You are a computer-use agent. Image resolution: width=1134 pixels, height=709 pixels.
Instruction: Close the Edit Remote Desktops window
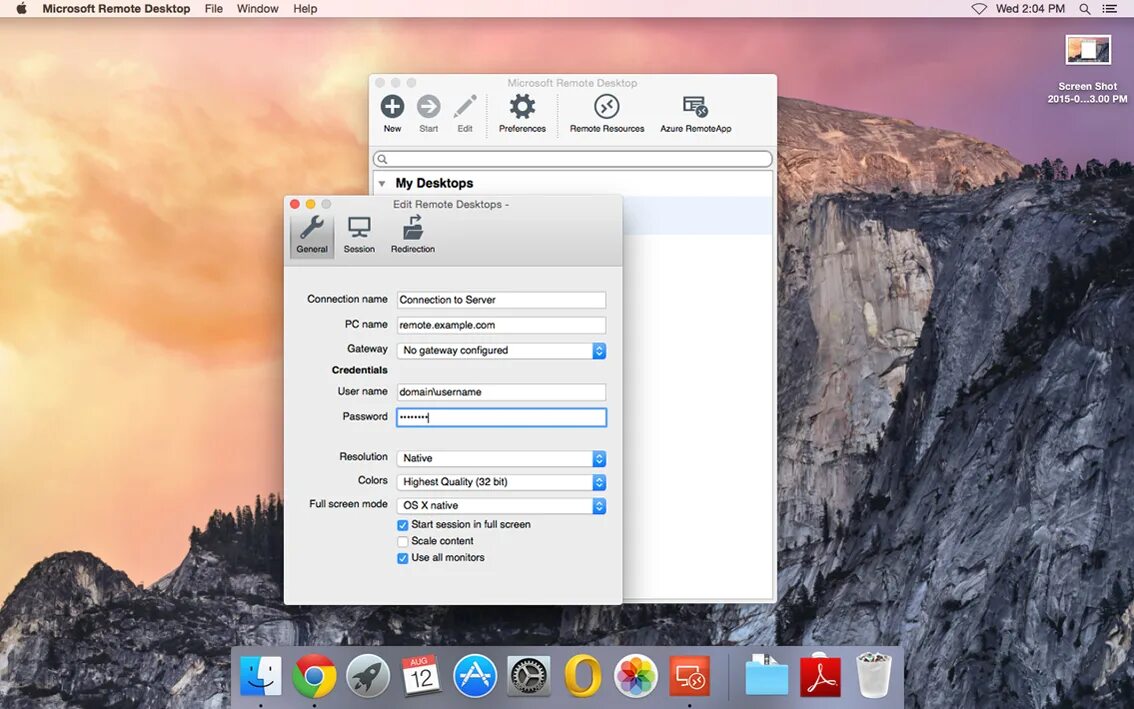point(294,204)
